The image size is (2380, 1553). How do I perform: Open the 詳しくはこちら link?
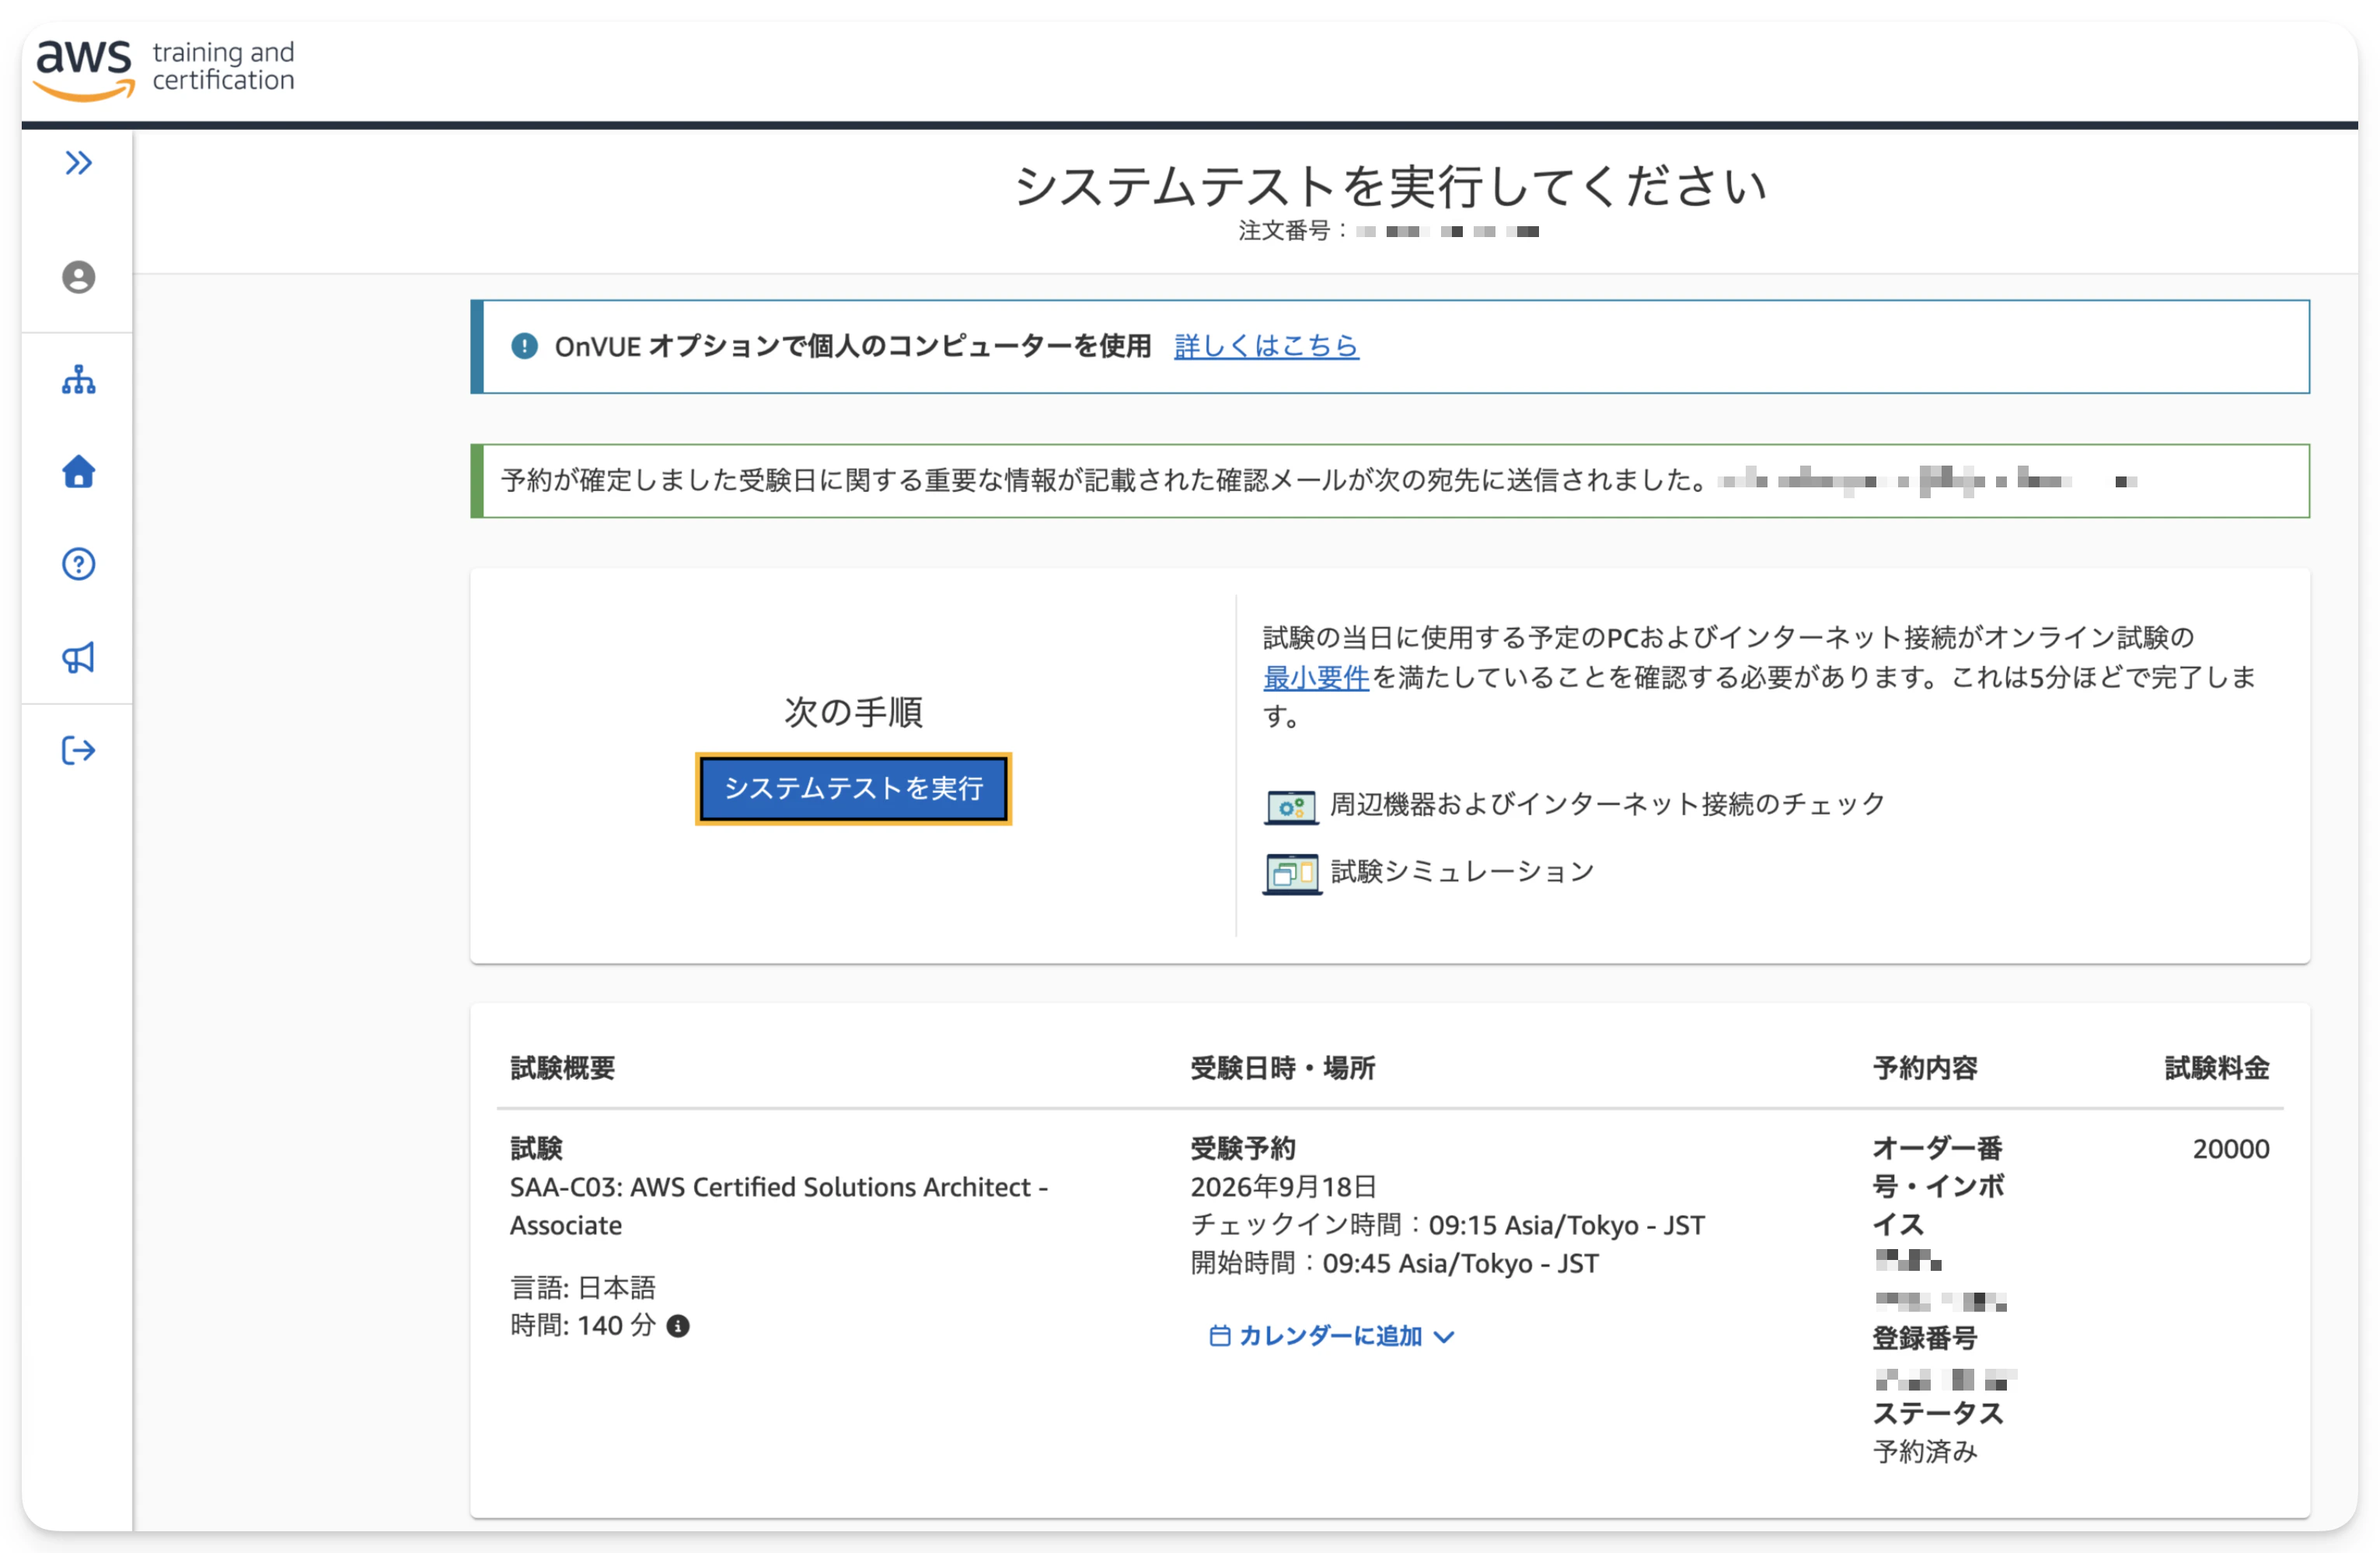click(1266, 346)
